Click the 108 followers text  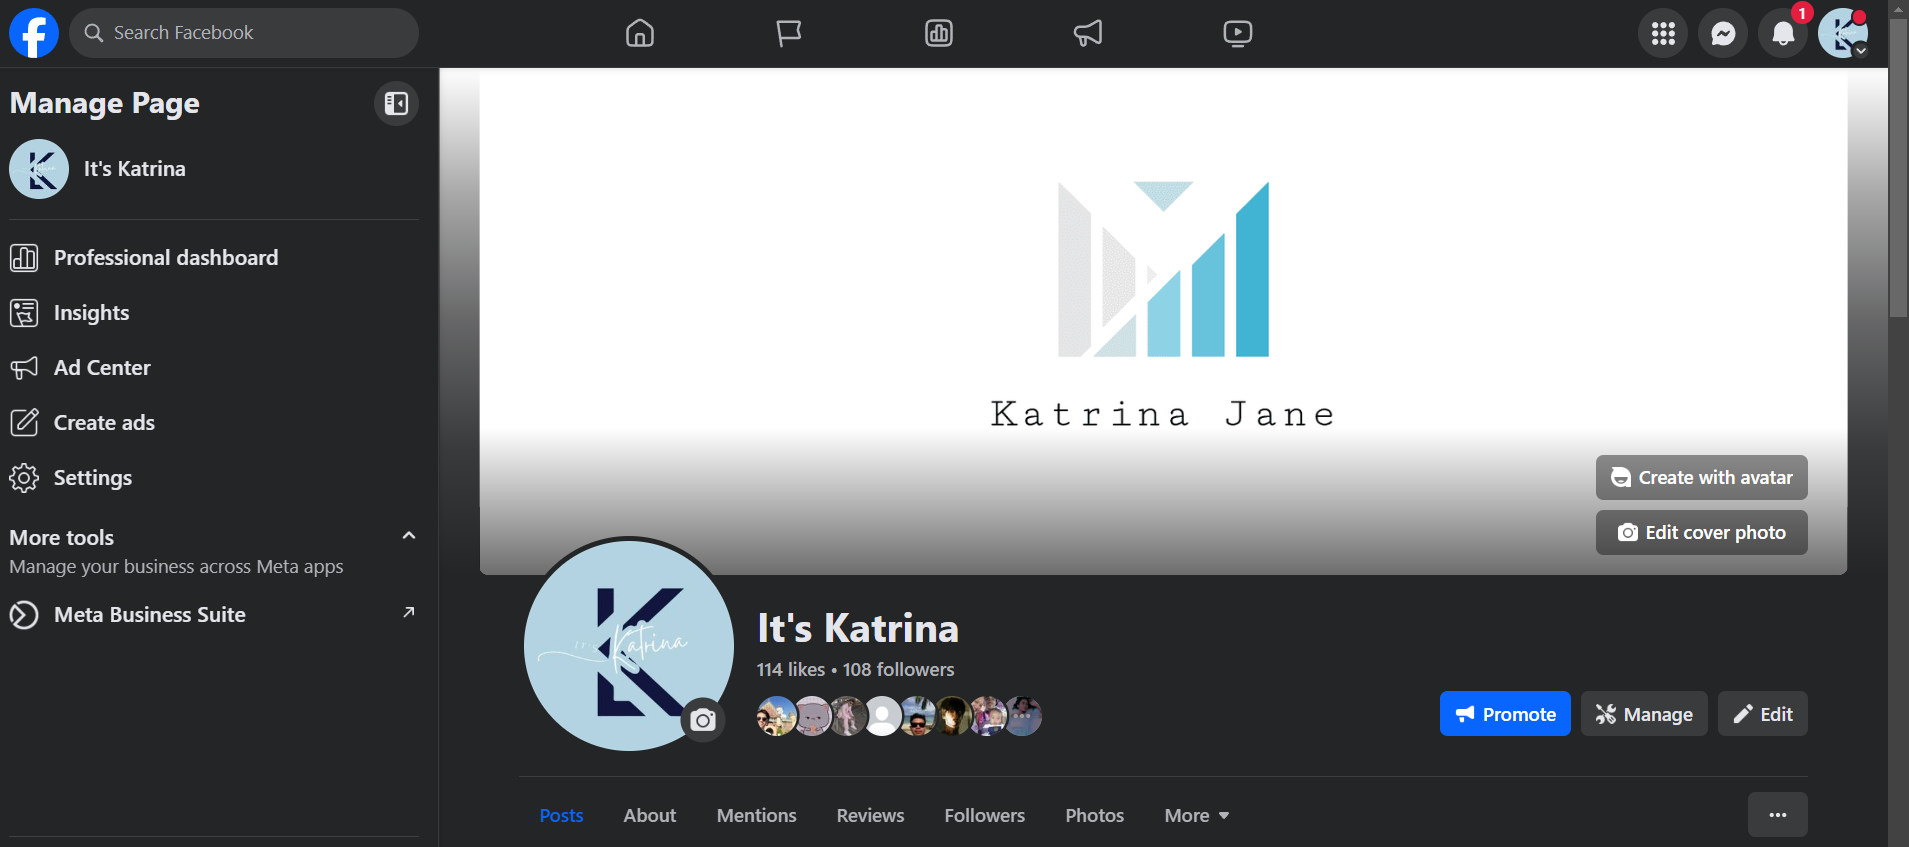click(x=898, y=670)
